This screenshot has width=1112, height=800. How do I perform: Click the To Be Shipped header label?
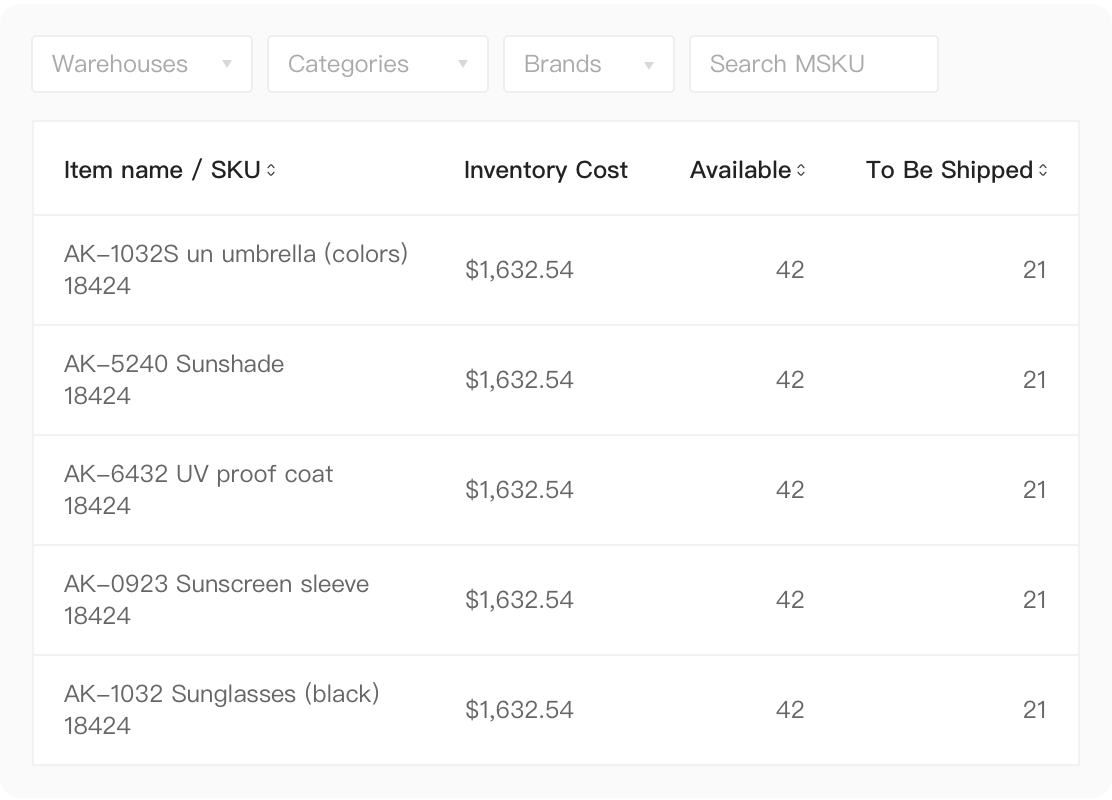pos(948,170)
